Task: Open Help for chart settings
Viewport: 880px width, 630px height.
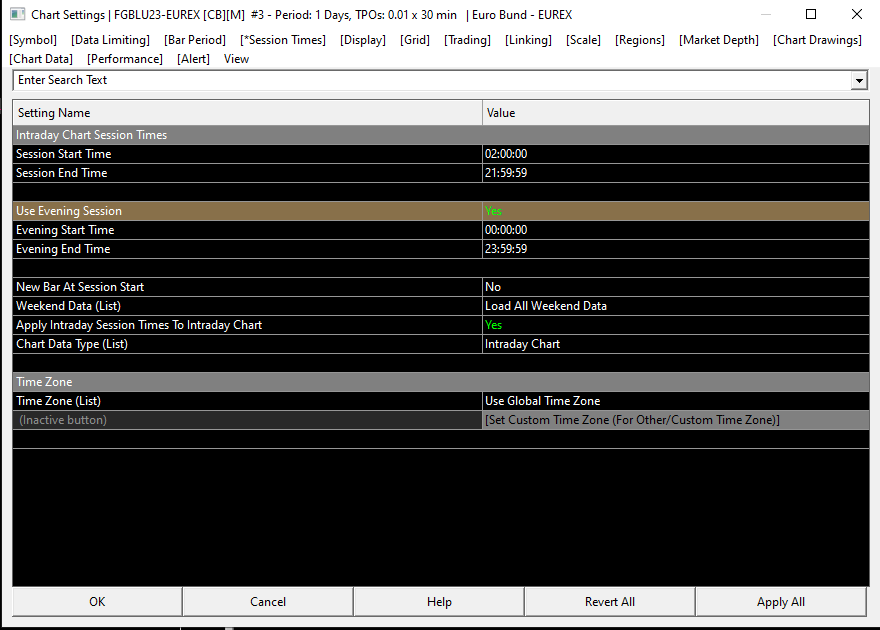Action: tap(439, 602)
